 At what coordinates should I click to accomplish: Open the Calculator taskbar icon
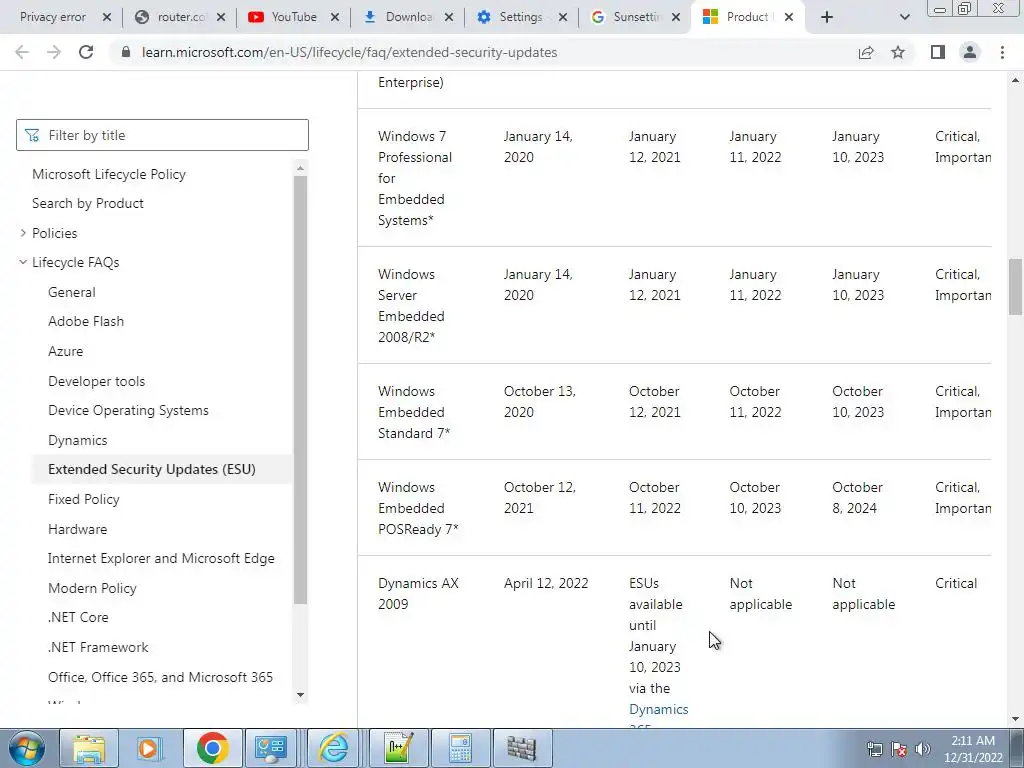(460, 748)
